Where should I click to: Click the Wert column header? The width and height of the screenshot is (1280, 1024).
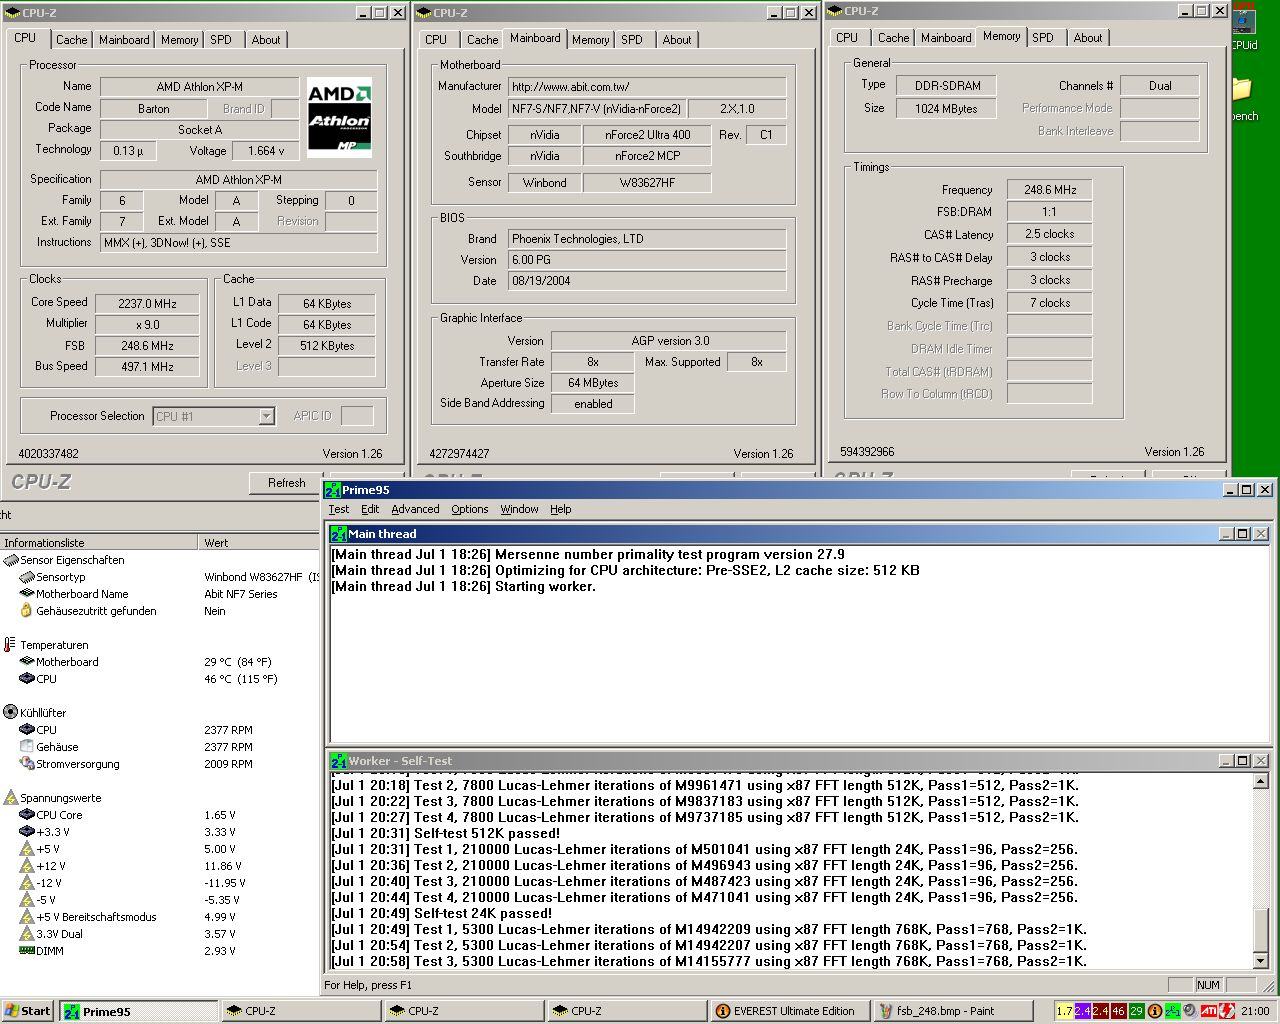259,543
